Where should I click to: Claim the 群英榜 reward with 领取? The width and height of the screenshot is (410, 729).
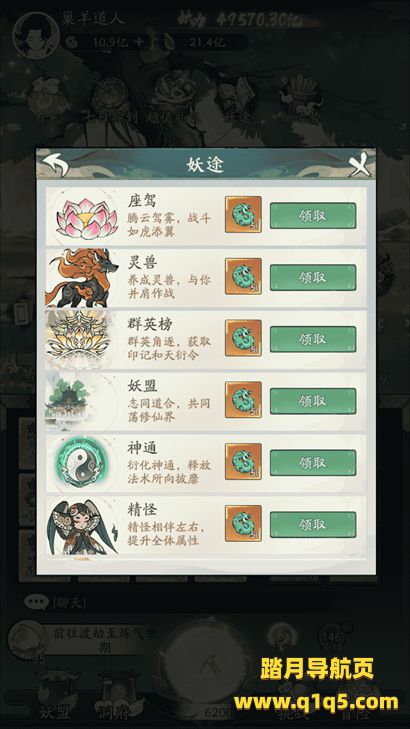313,339
